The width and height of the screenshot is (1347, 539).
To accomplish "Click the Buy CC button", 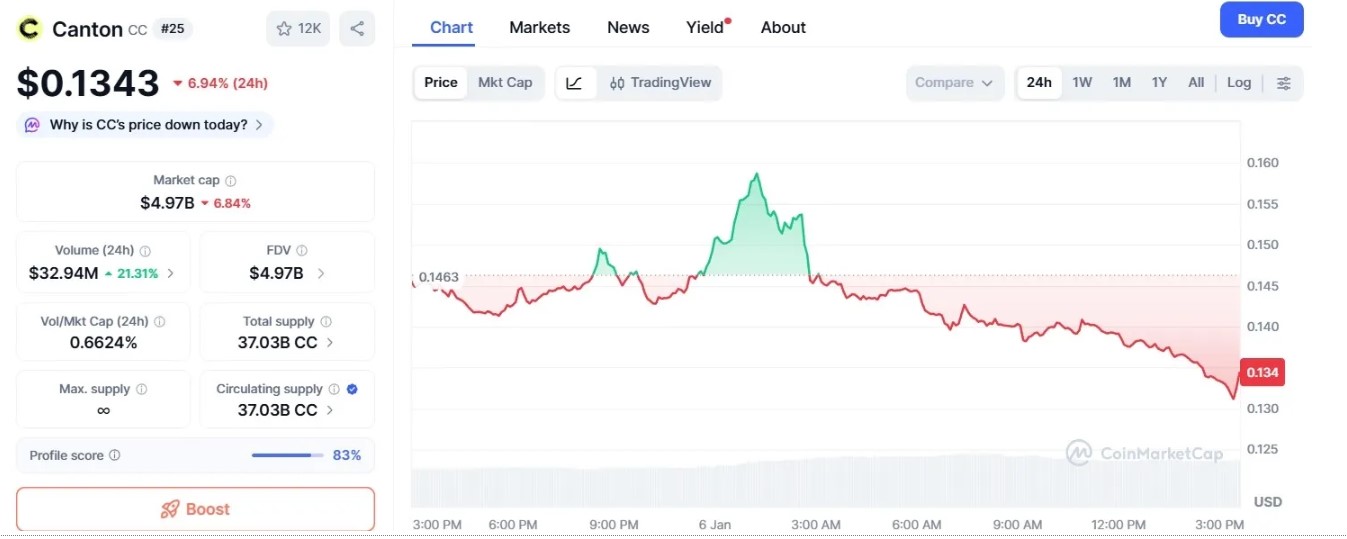I will point(1261,20).
